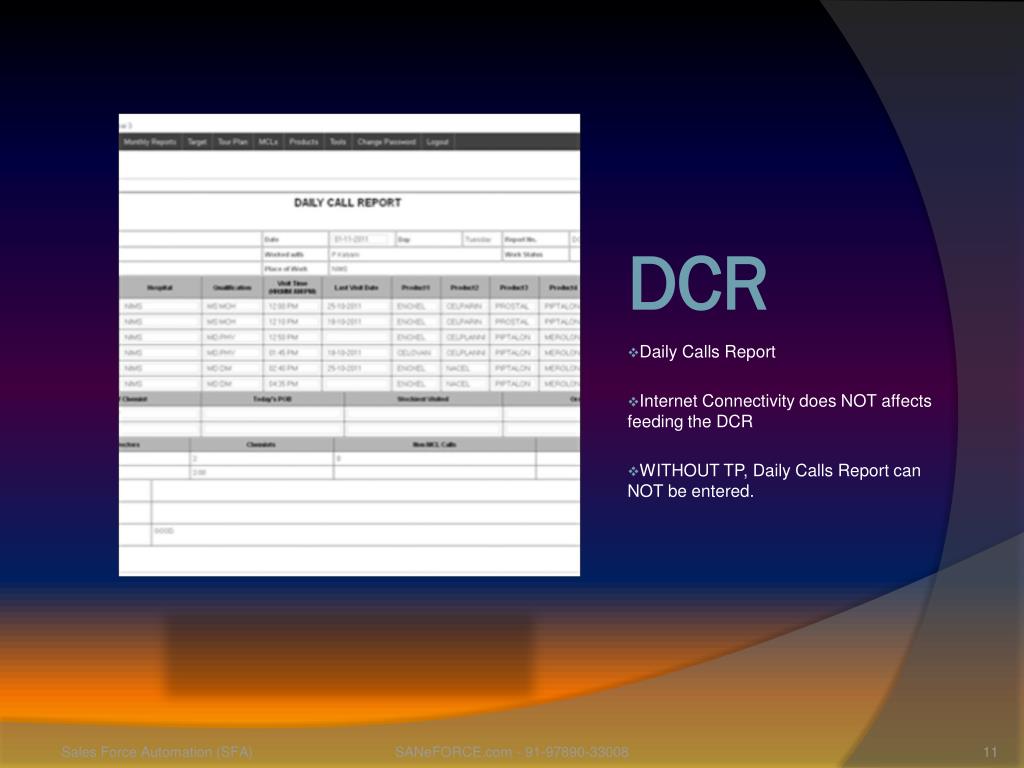Click the Non-MCL Calls column header
This screenshot has height=768, width=1024.
434,445
